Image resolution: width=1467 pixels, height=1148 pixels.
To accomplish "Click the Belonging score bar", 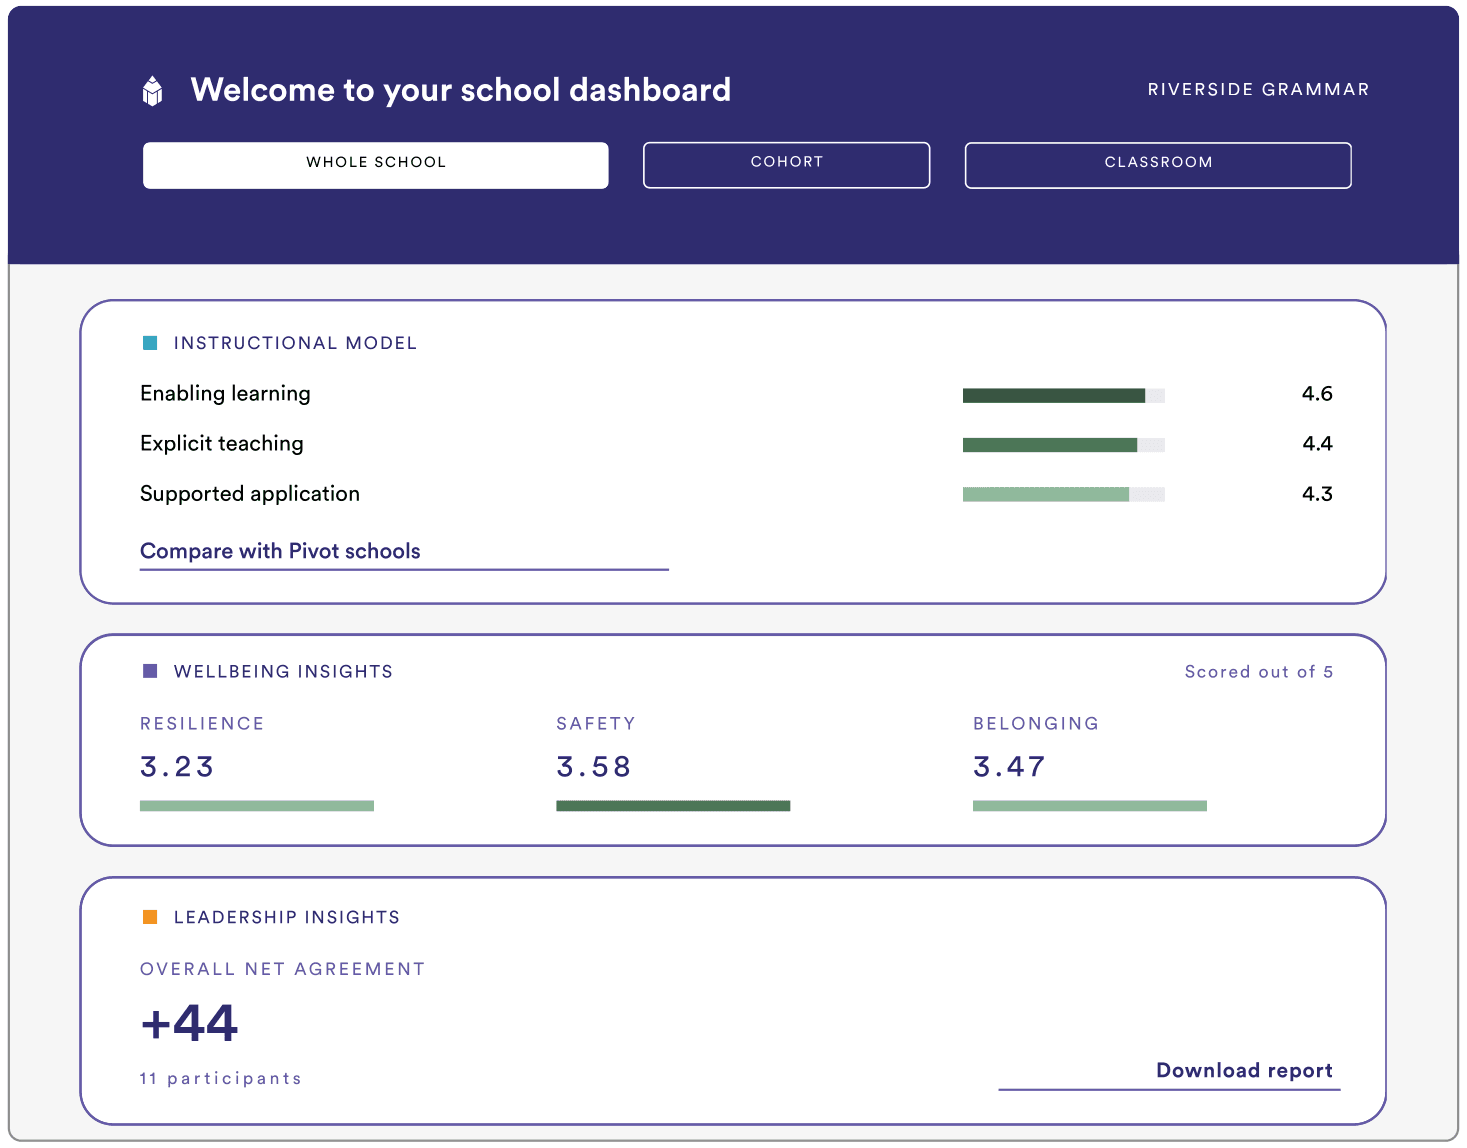I will pos(1090,806).
